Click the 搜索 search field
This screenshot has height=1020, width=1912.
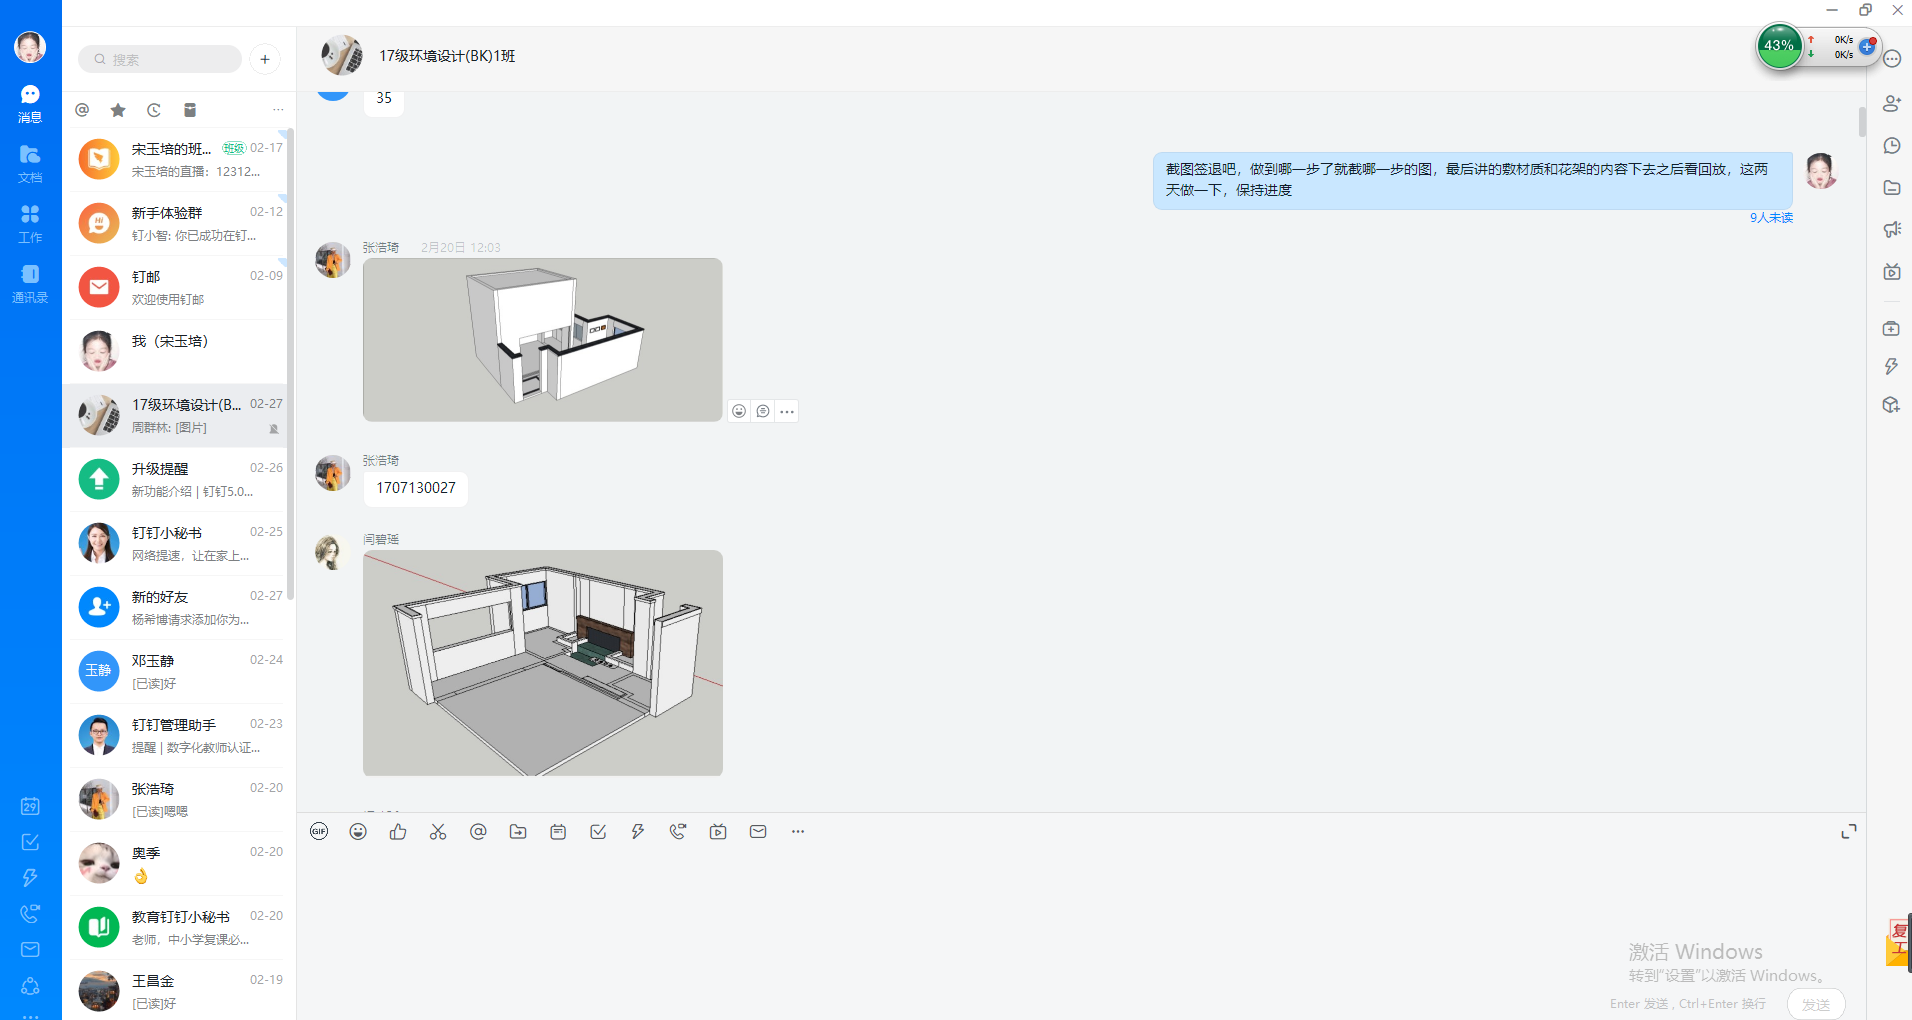(160, 59)
